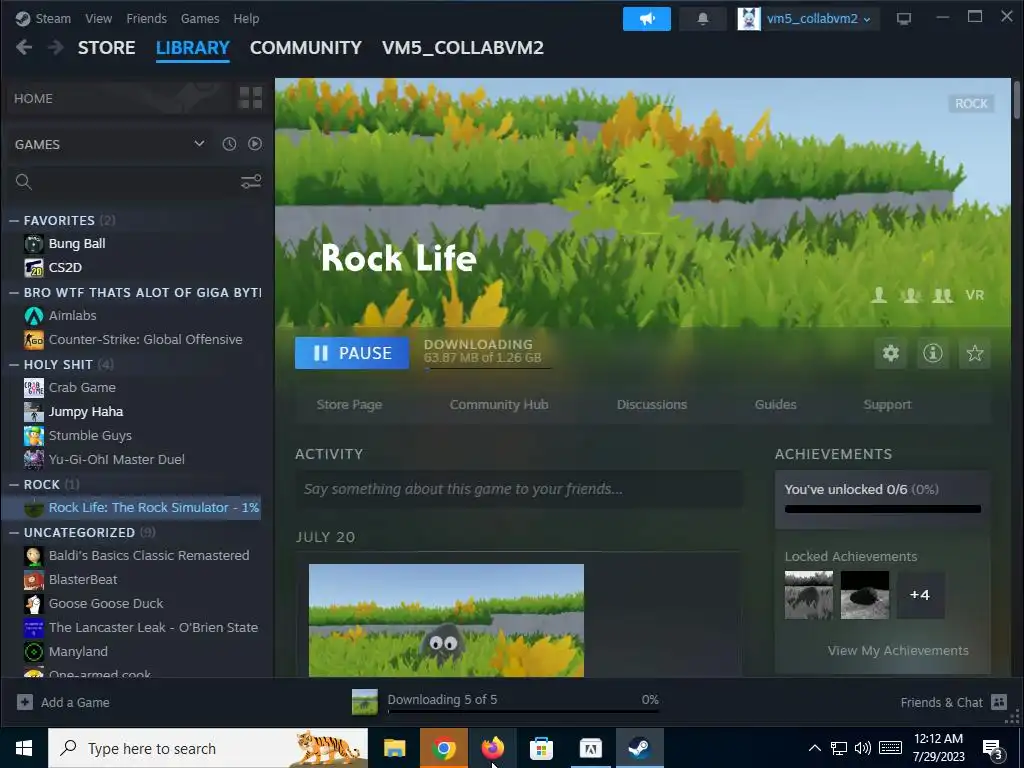This screenshot has width=1024, height=768.
Task: Open Rock Life game info icon
Action: coord(933,353)
